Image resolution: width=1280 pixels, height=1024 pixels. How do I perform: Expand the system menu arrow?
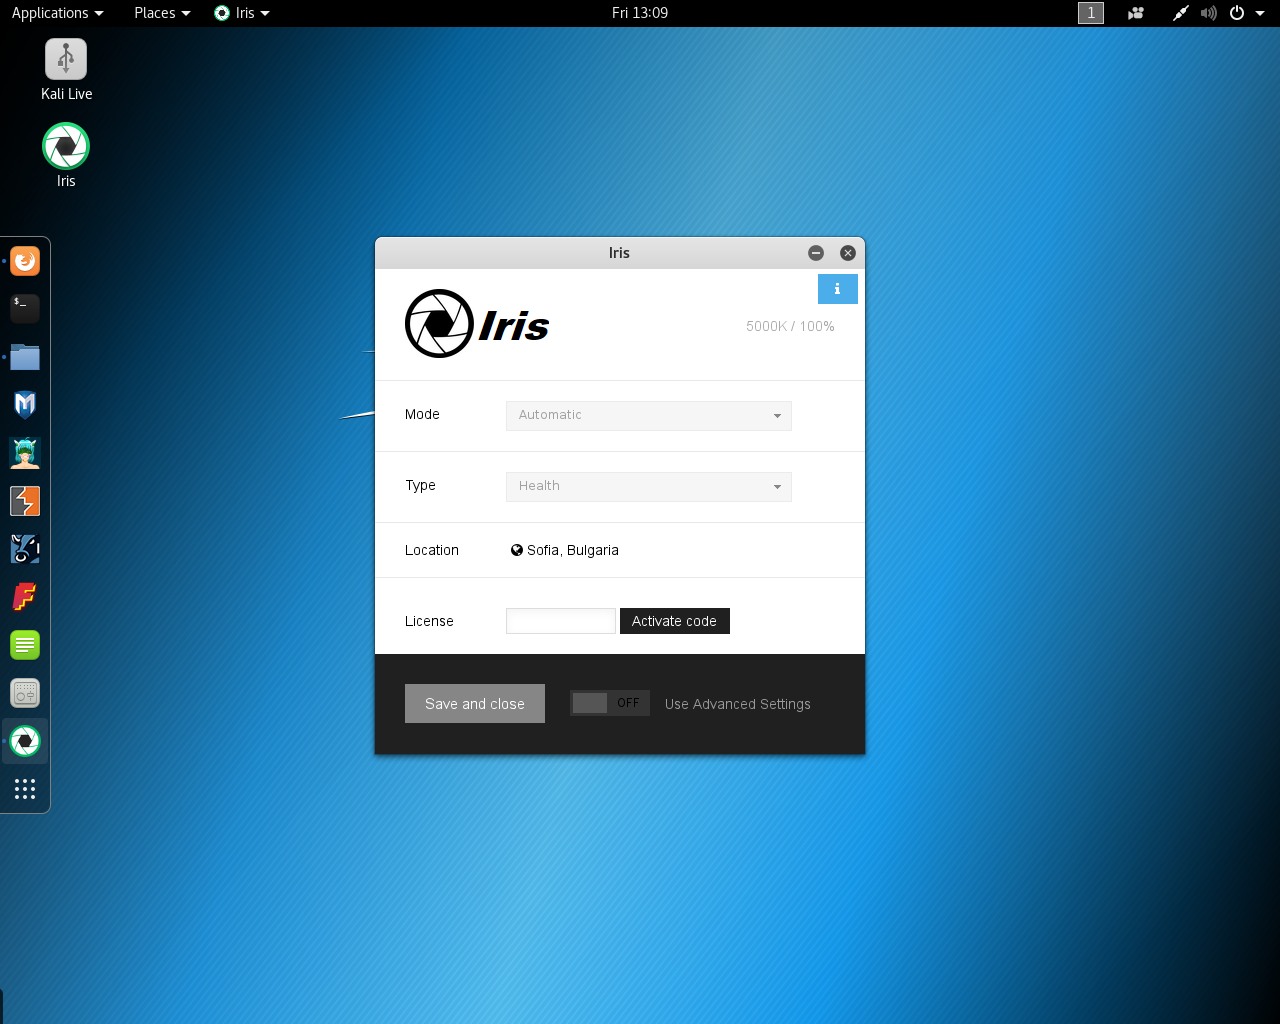(1260, 14)
